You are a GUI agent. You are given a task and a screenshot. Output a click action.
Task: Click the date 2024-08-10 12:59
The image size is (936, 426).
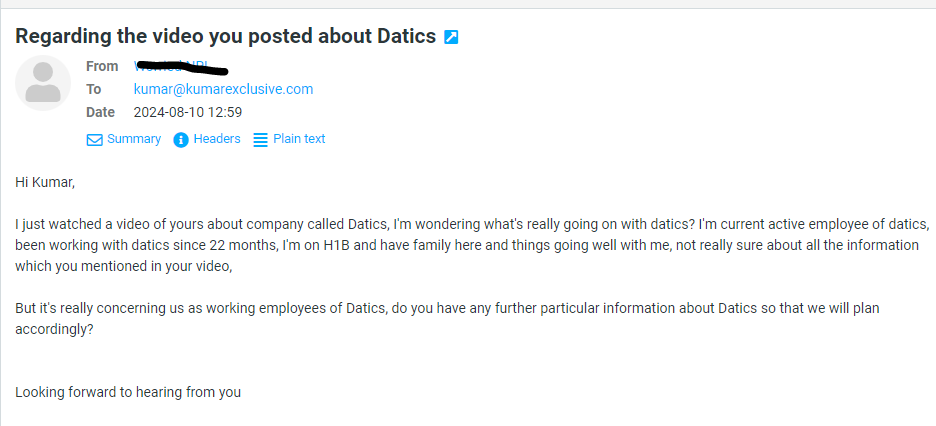click(x=188, y=112)
